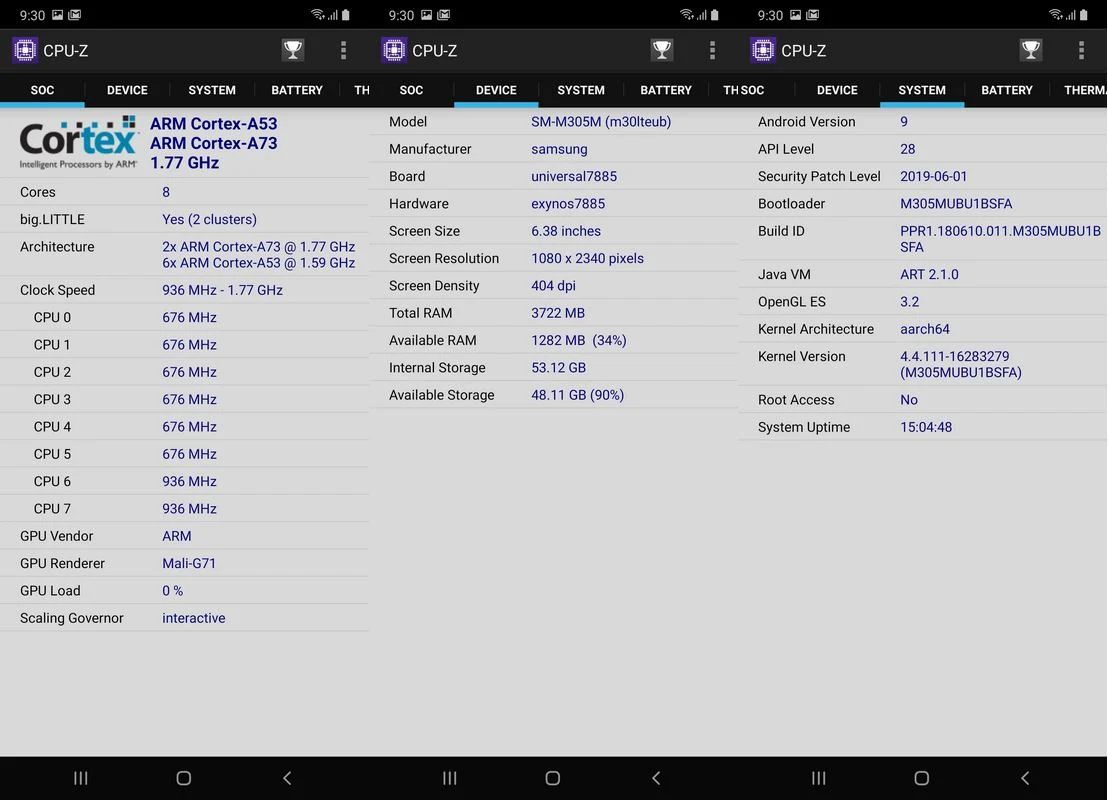Tap Kernel Architecture value aarch64
The image size is (1108, 800).
pos(925,329)
